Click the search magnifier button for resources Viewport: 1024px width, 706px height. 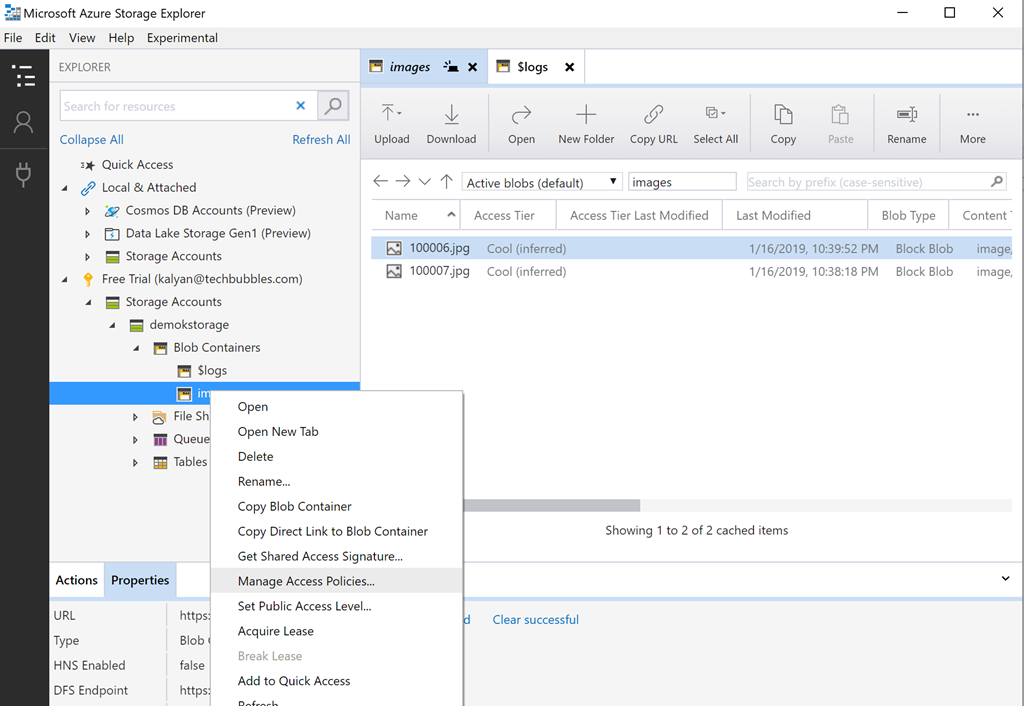point(333,106)
